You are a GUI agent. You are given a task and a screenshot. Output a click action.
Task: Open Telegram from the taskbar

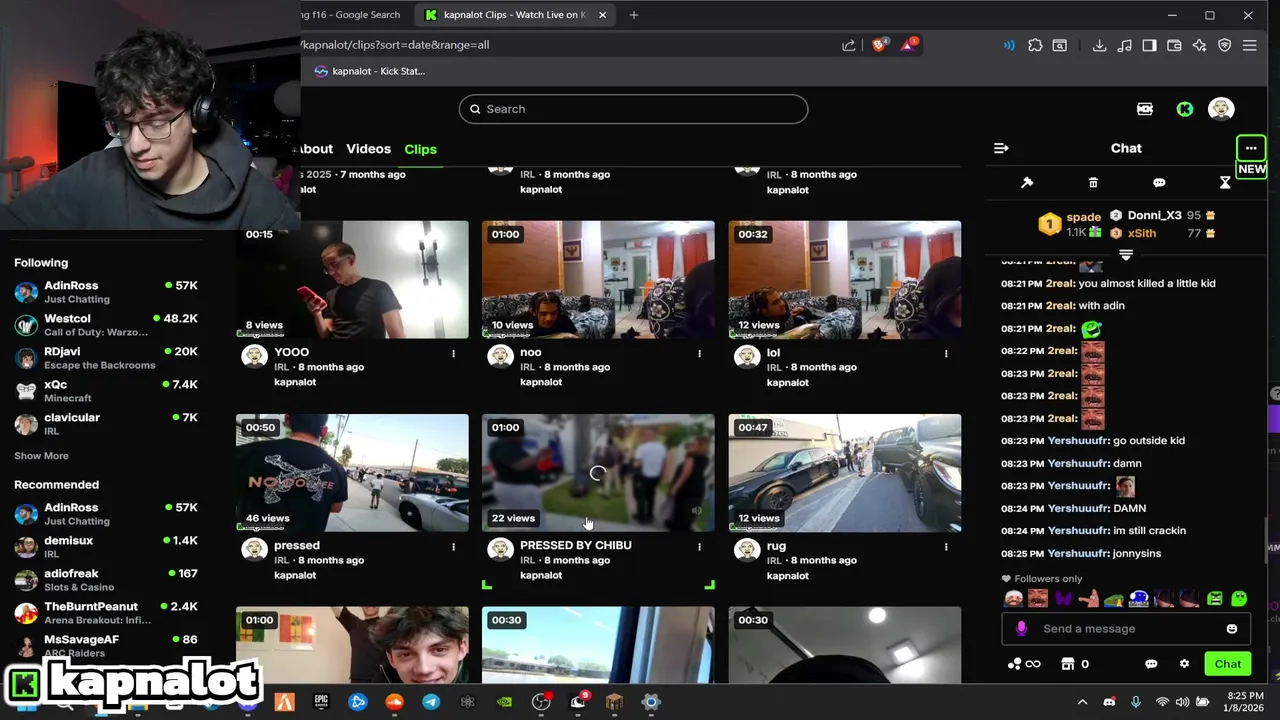pos(431,702)
